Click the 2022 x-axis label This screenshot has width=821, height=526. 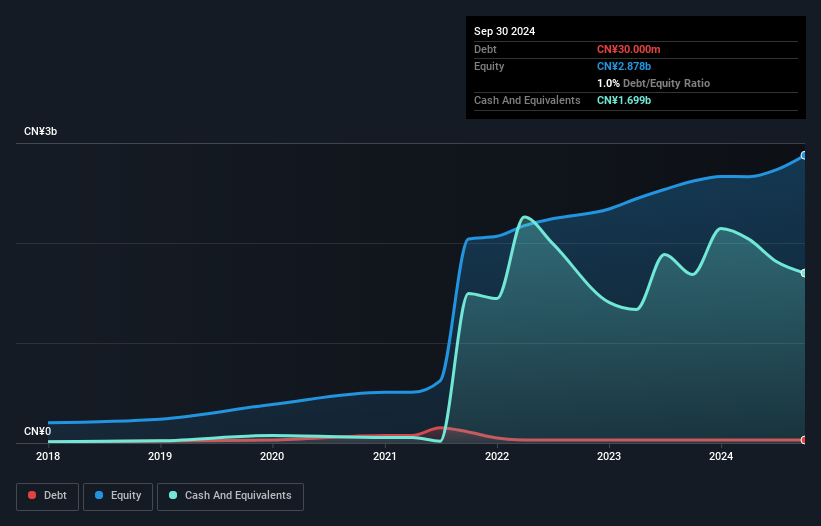click(x=497, y=456)
